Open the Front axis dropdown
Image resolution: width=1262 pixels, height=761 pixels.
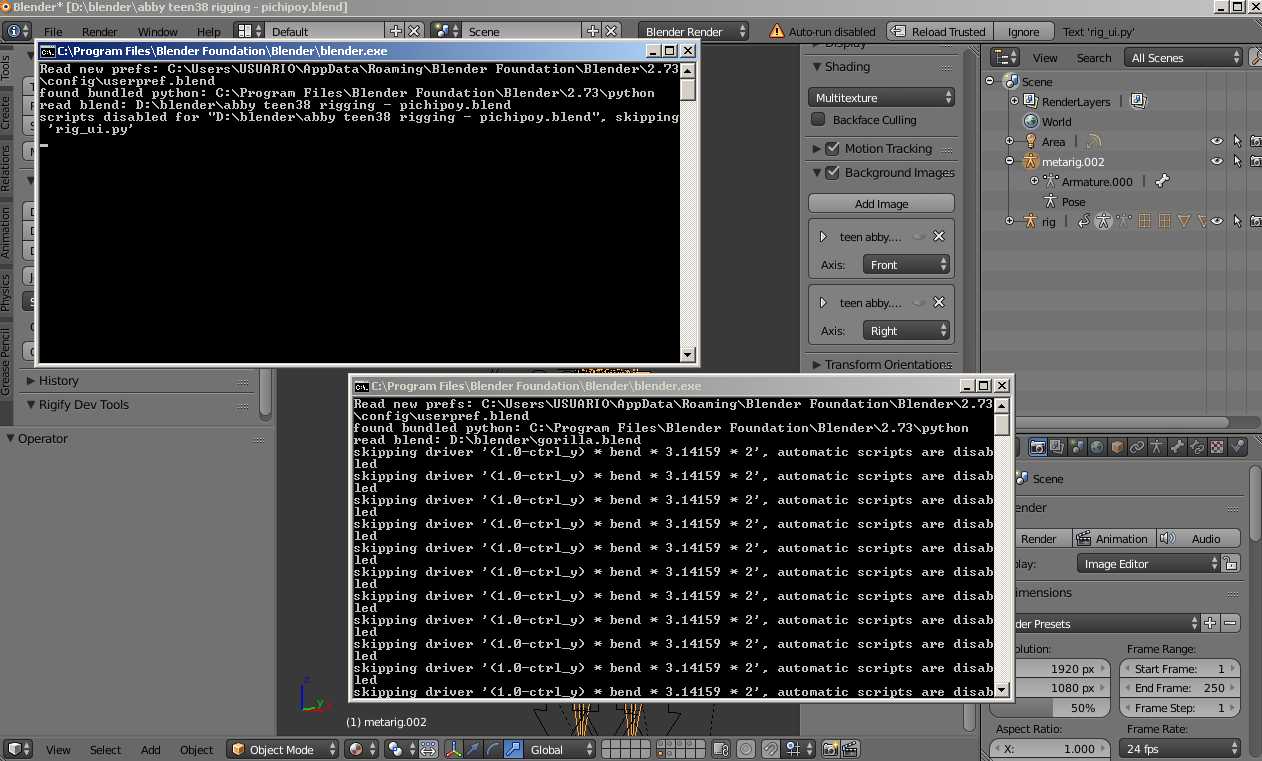coord(906,265)
